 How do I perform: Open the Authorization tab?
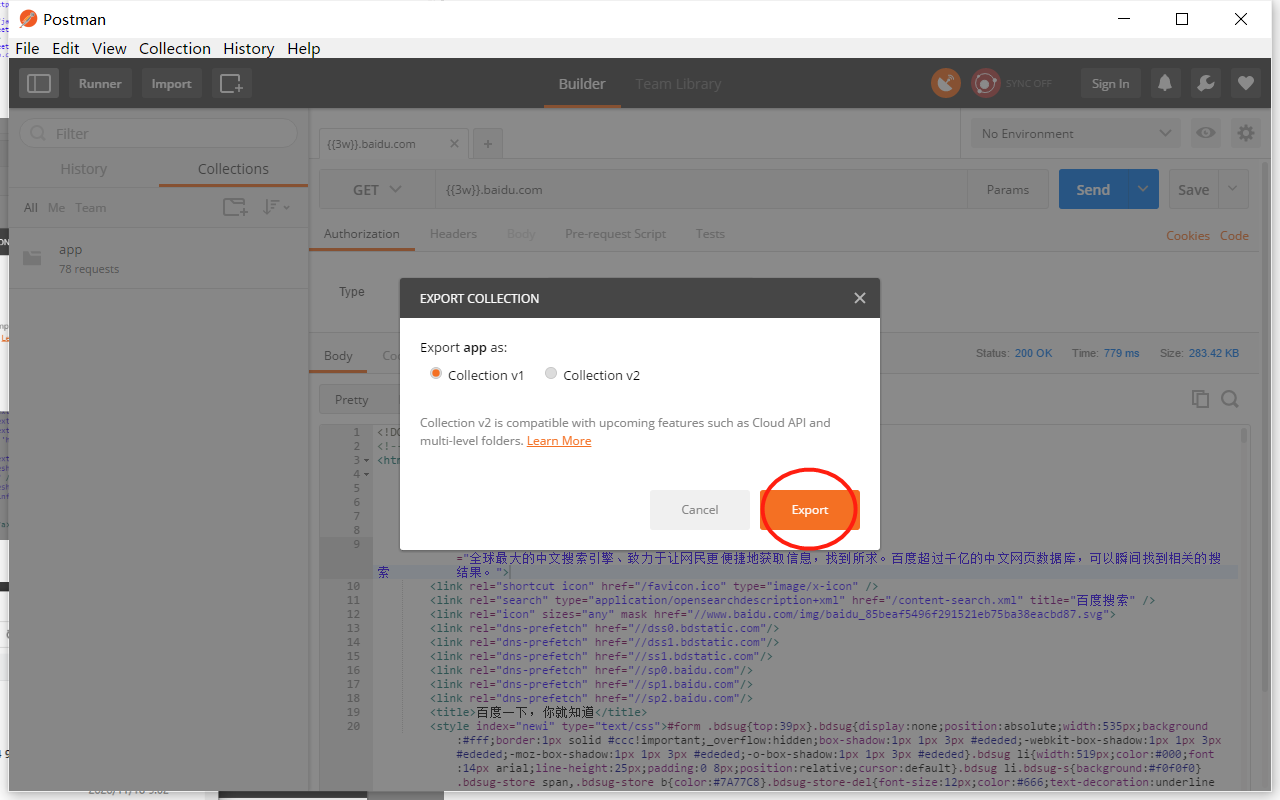click(362, 234)
